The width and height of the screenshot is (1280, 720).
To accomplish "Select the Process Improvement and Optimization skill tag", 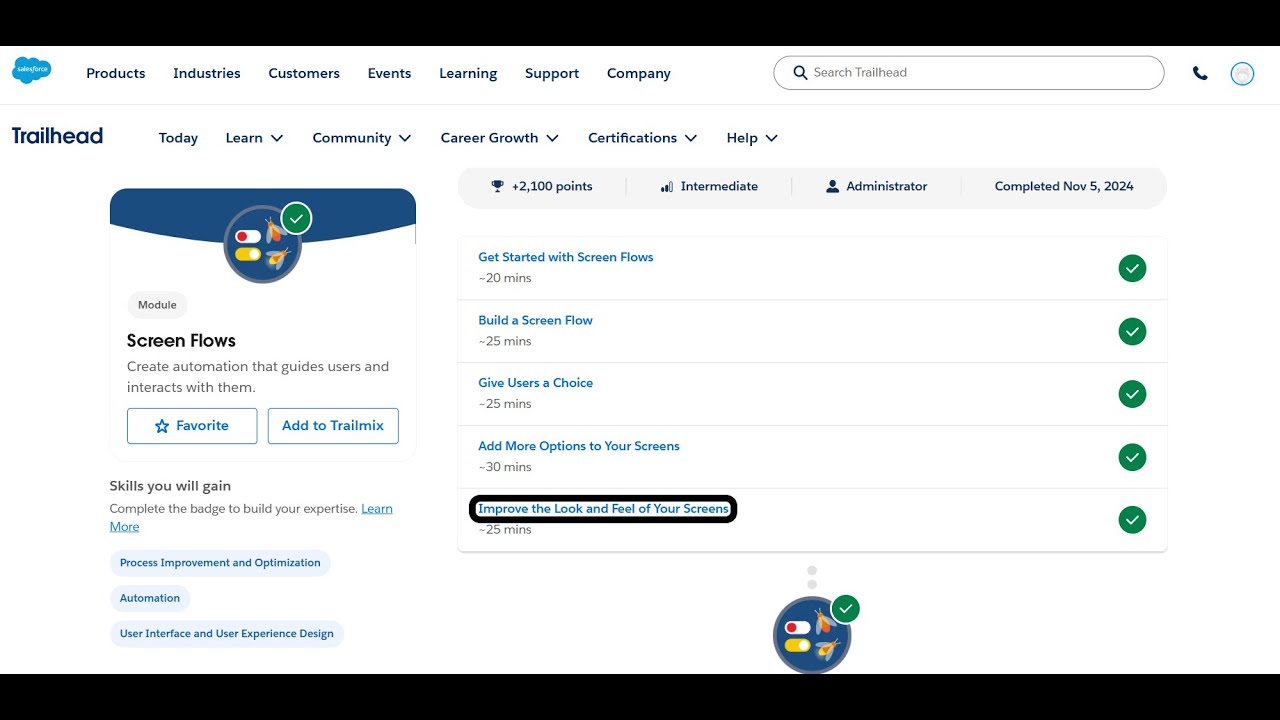I will click(x=220, y=563).
